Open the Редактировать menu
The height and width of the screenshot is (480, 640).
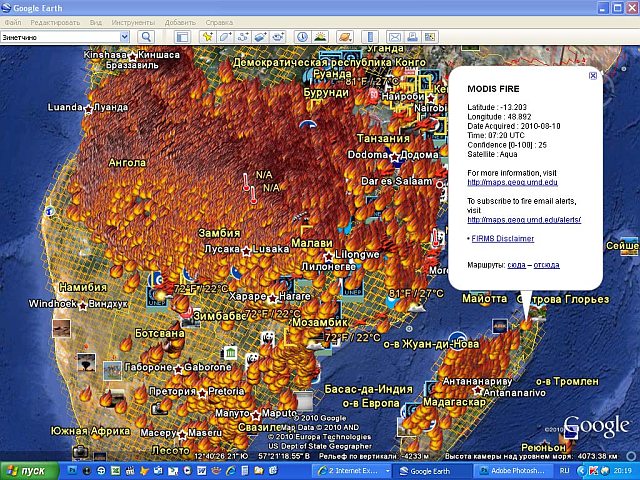(x=55, y=22)
